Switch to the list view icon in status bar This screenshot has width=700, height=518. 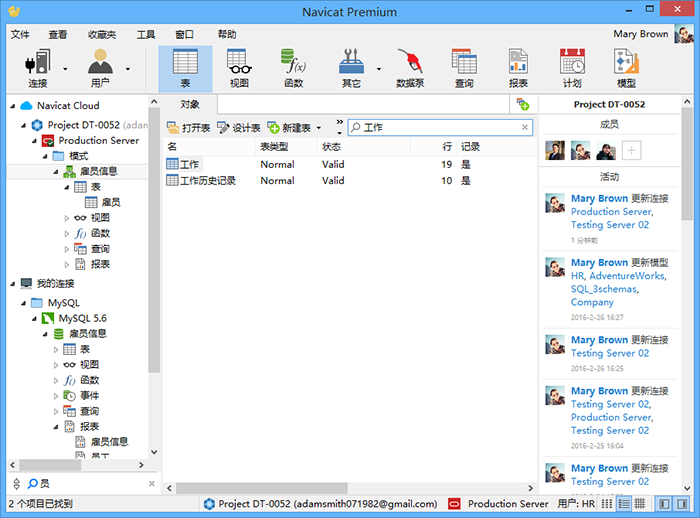(606, 504)
